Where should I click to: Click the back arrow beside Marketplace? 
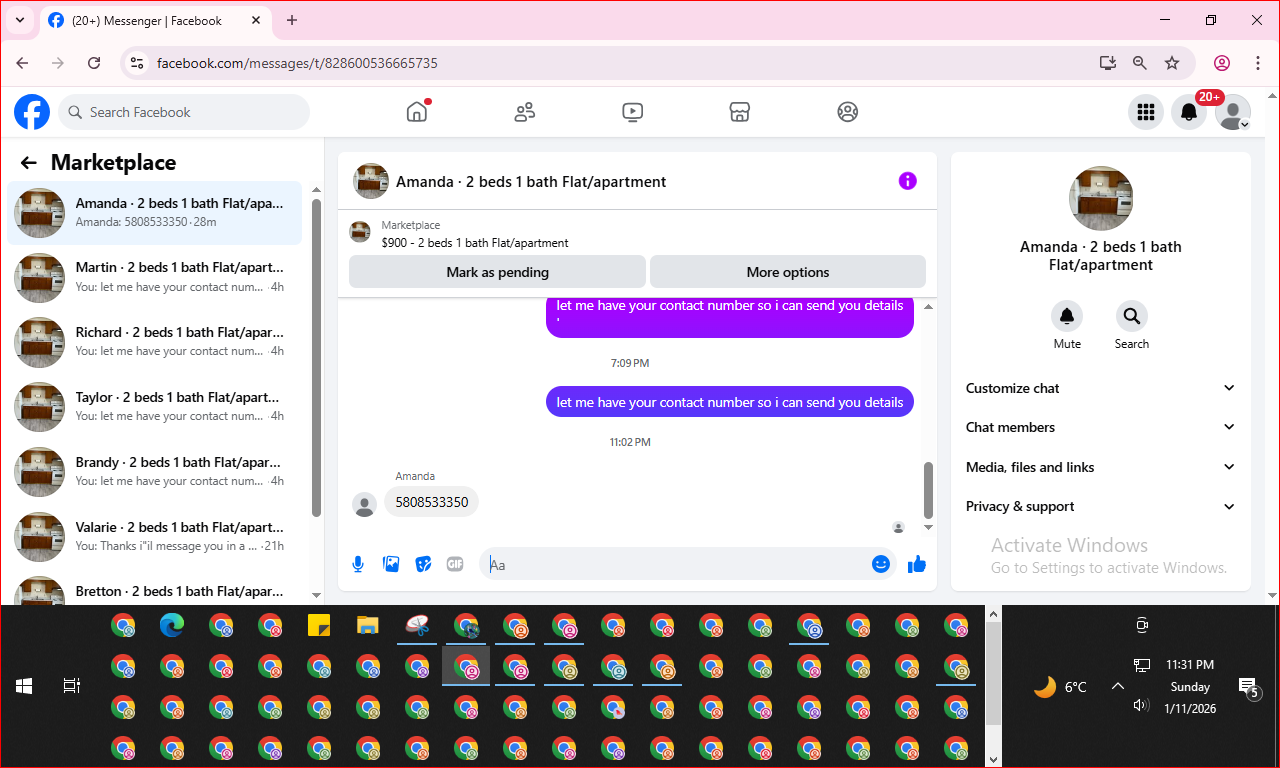point(29,163)
